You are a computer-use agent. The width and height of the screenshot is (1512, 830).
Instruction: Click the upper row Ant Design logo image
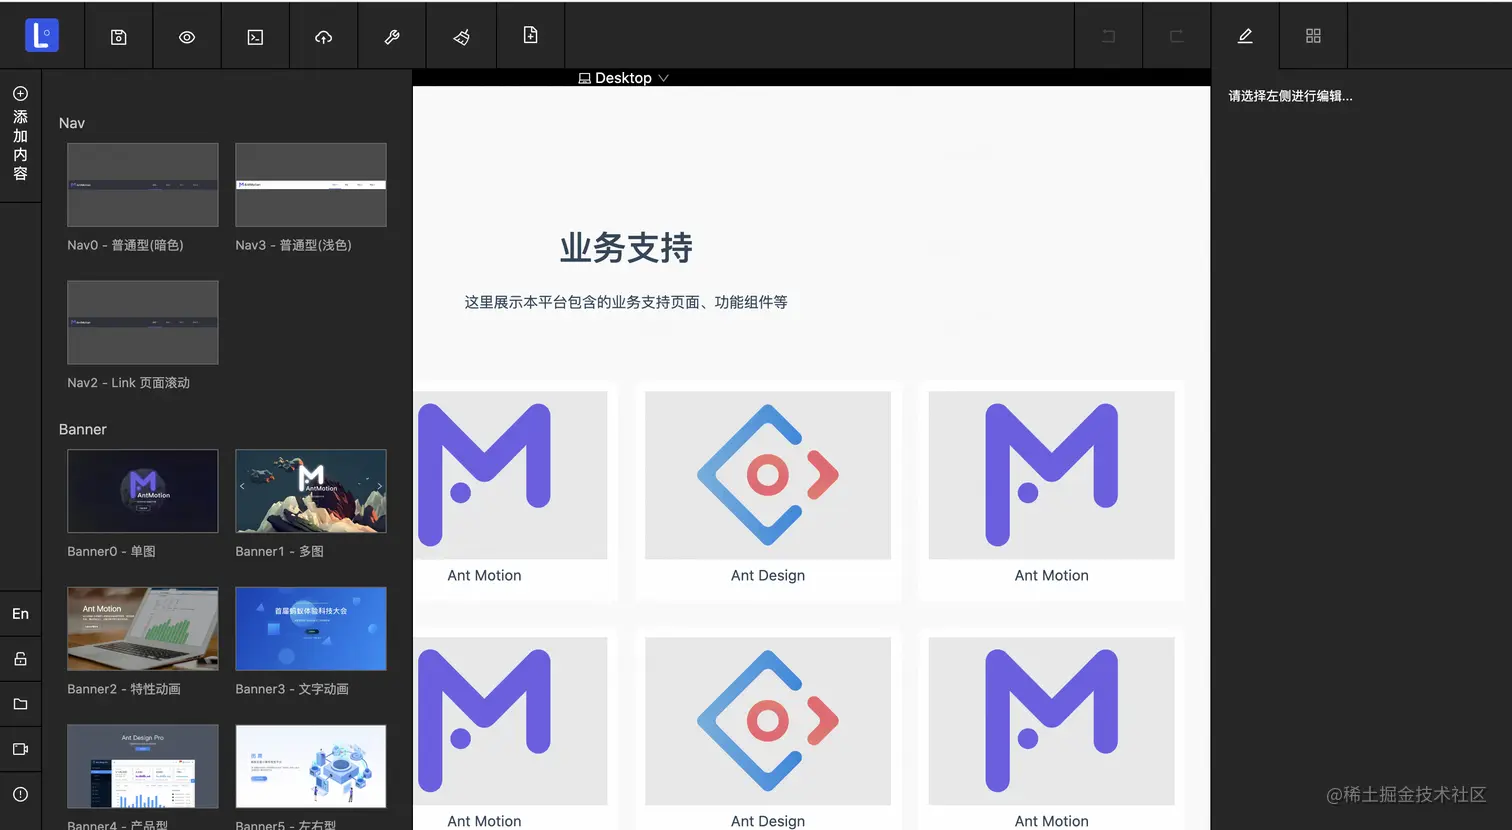point(768,475)
